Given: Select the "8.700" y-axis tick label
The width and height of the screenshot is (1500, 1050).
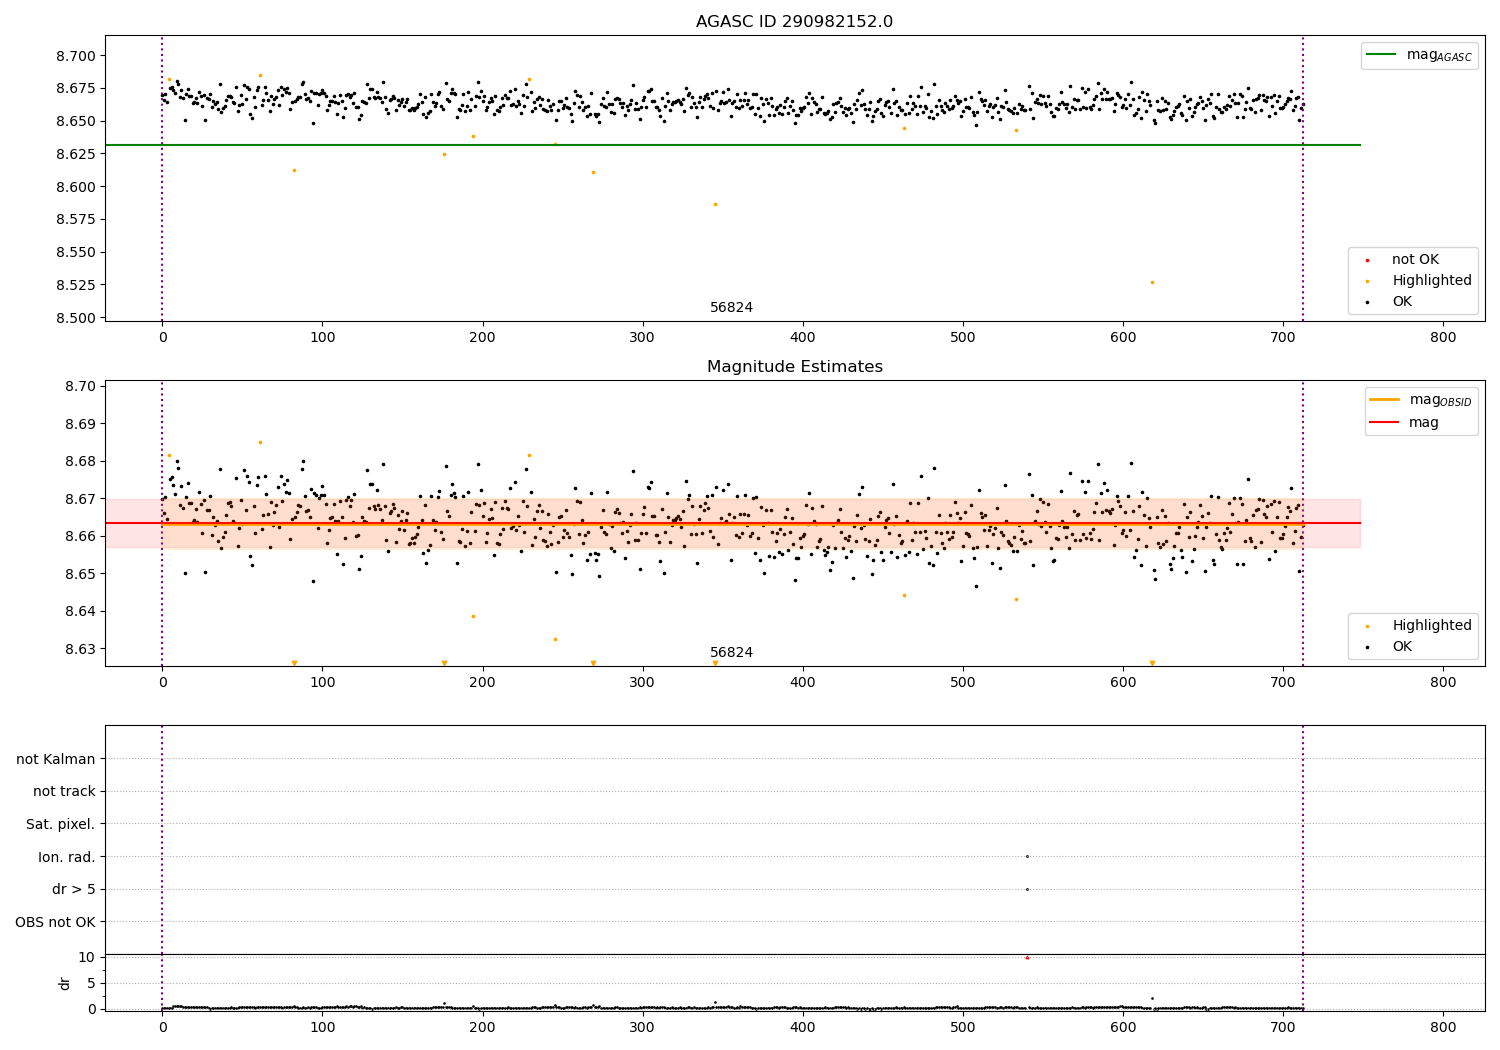Looking at the screenshot, I should pyautogui.click(x=76, y=56).
